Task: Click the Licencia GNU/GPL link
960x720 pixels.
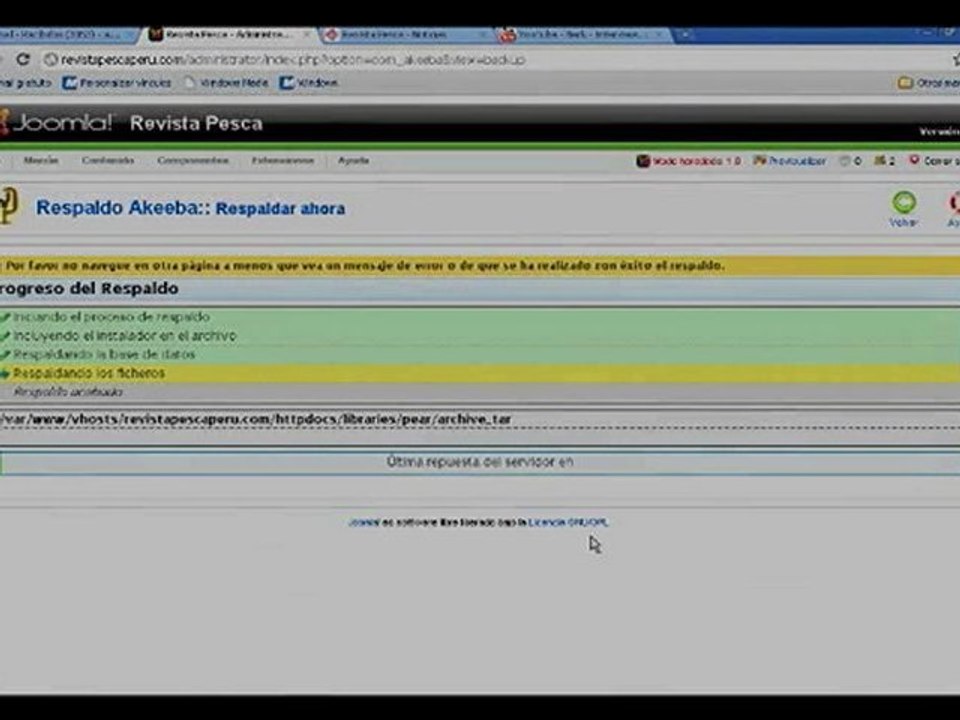Action: 569,522
